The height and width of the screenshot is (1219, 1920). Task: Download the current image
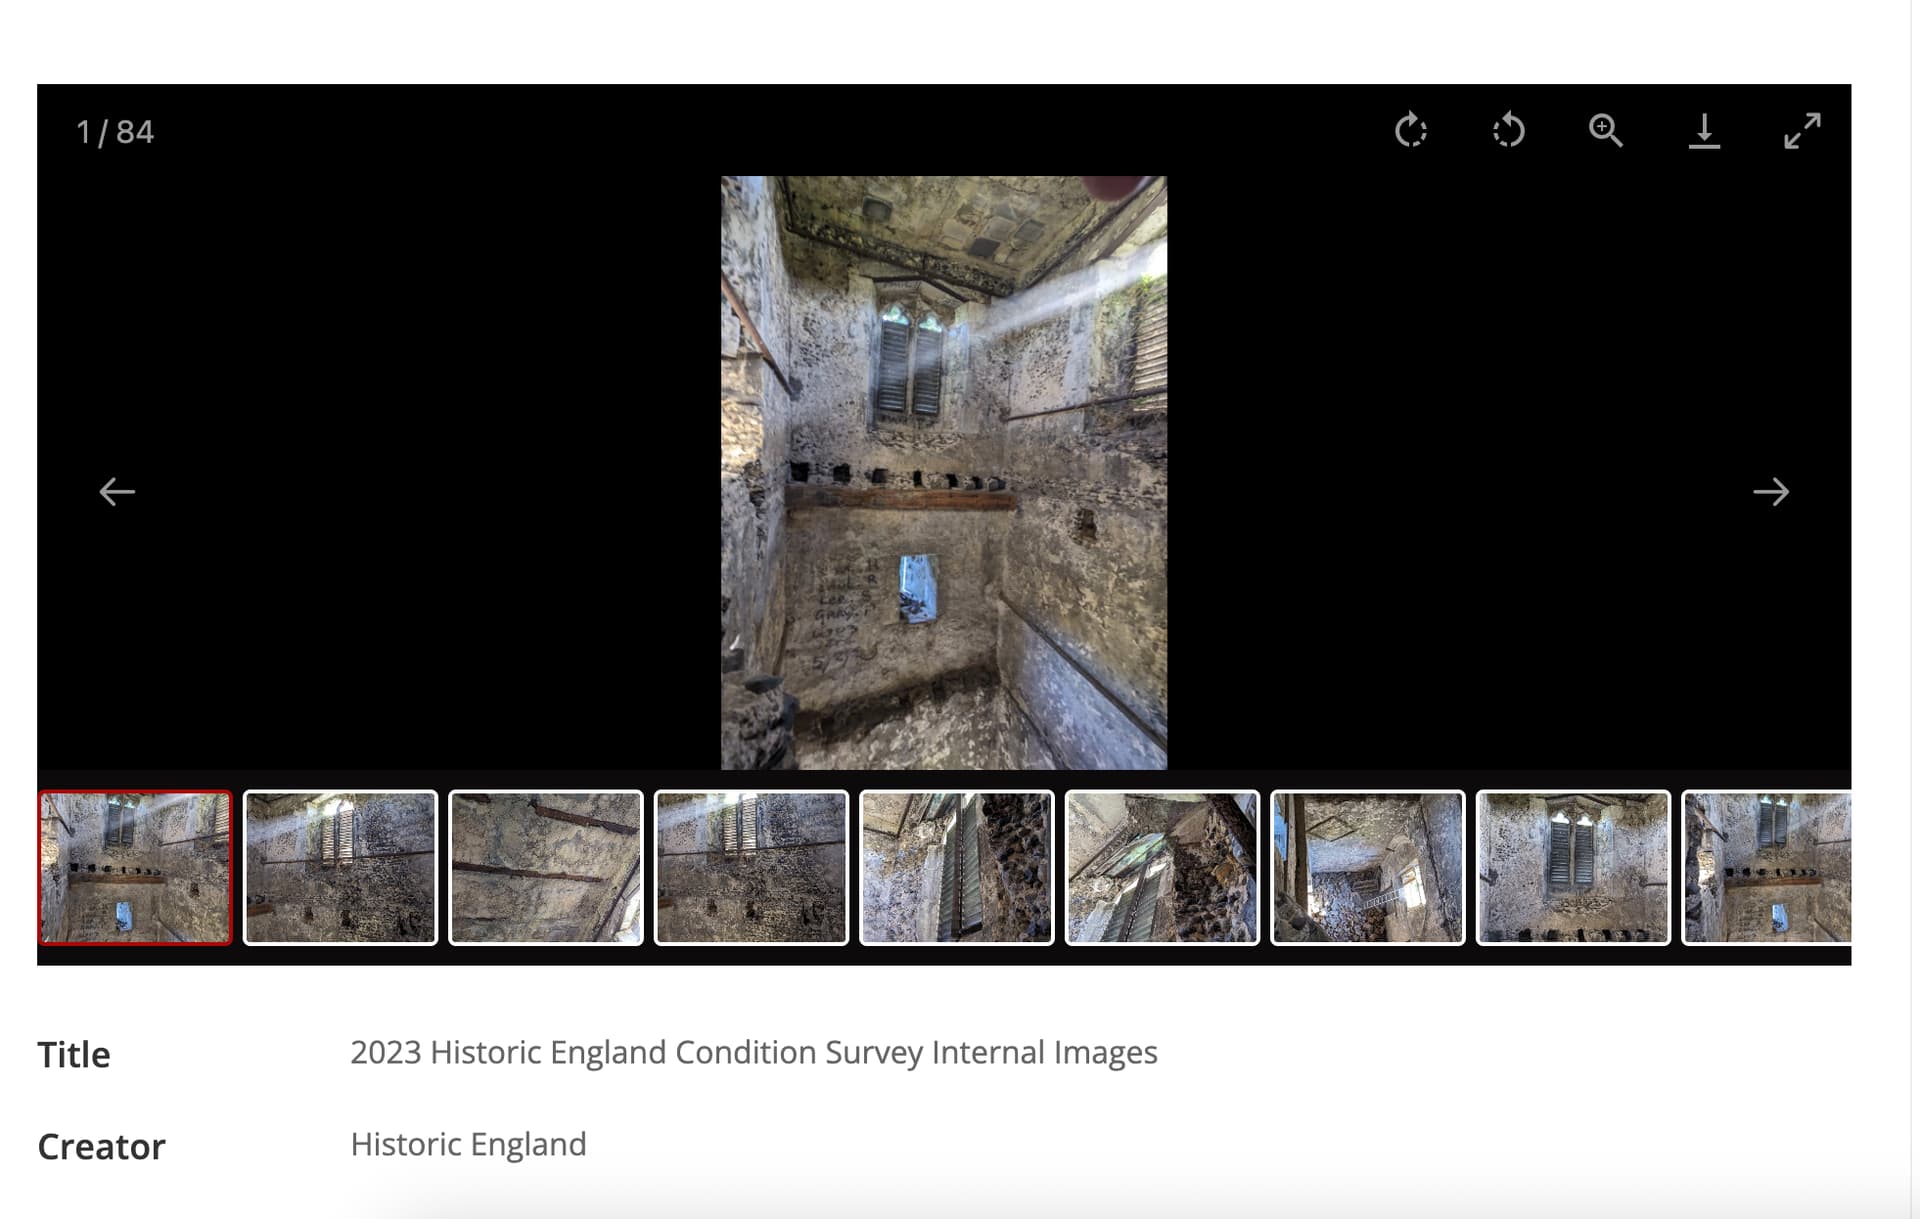1704,131
